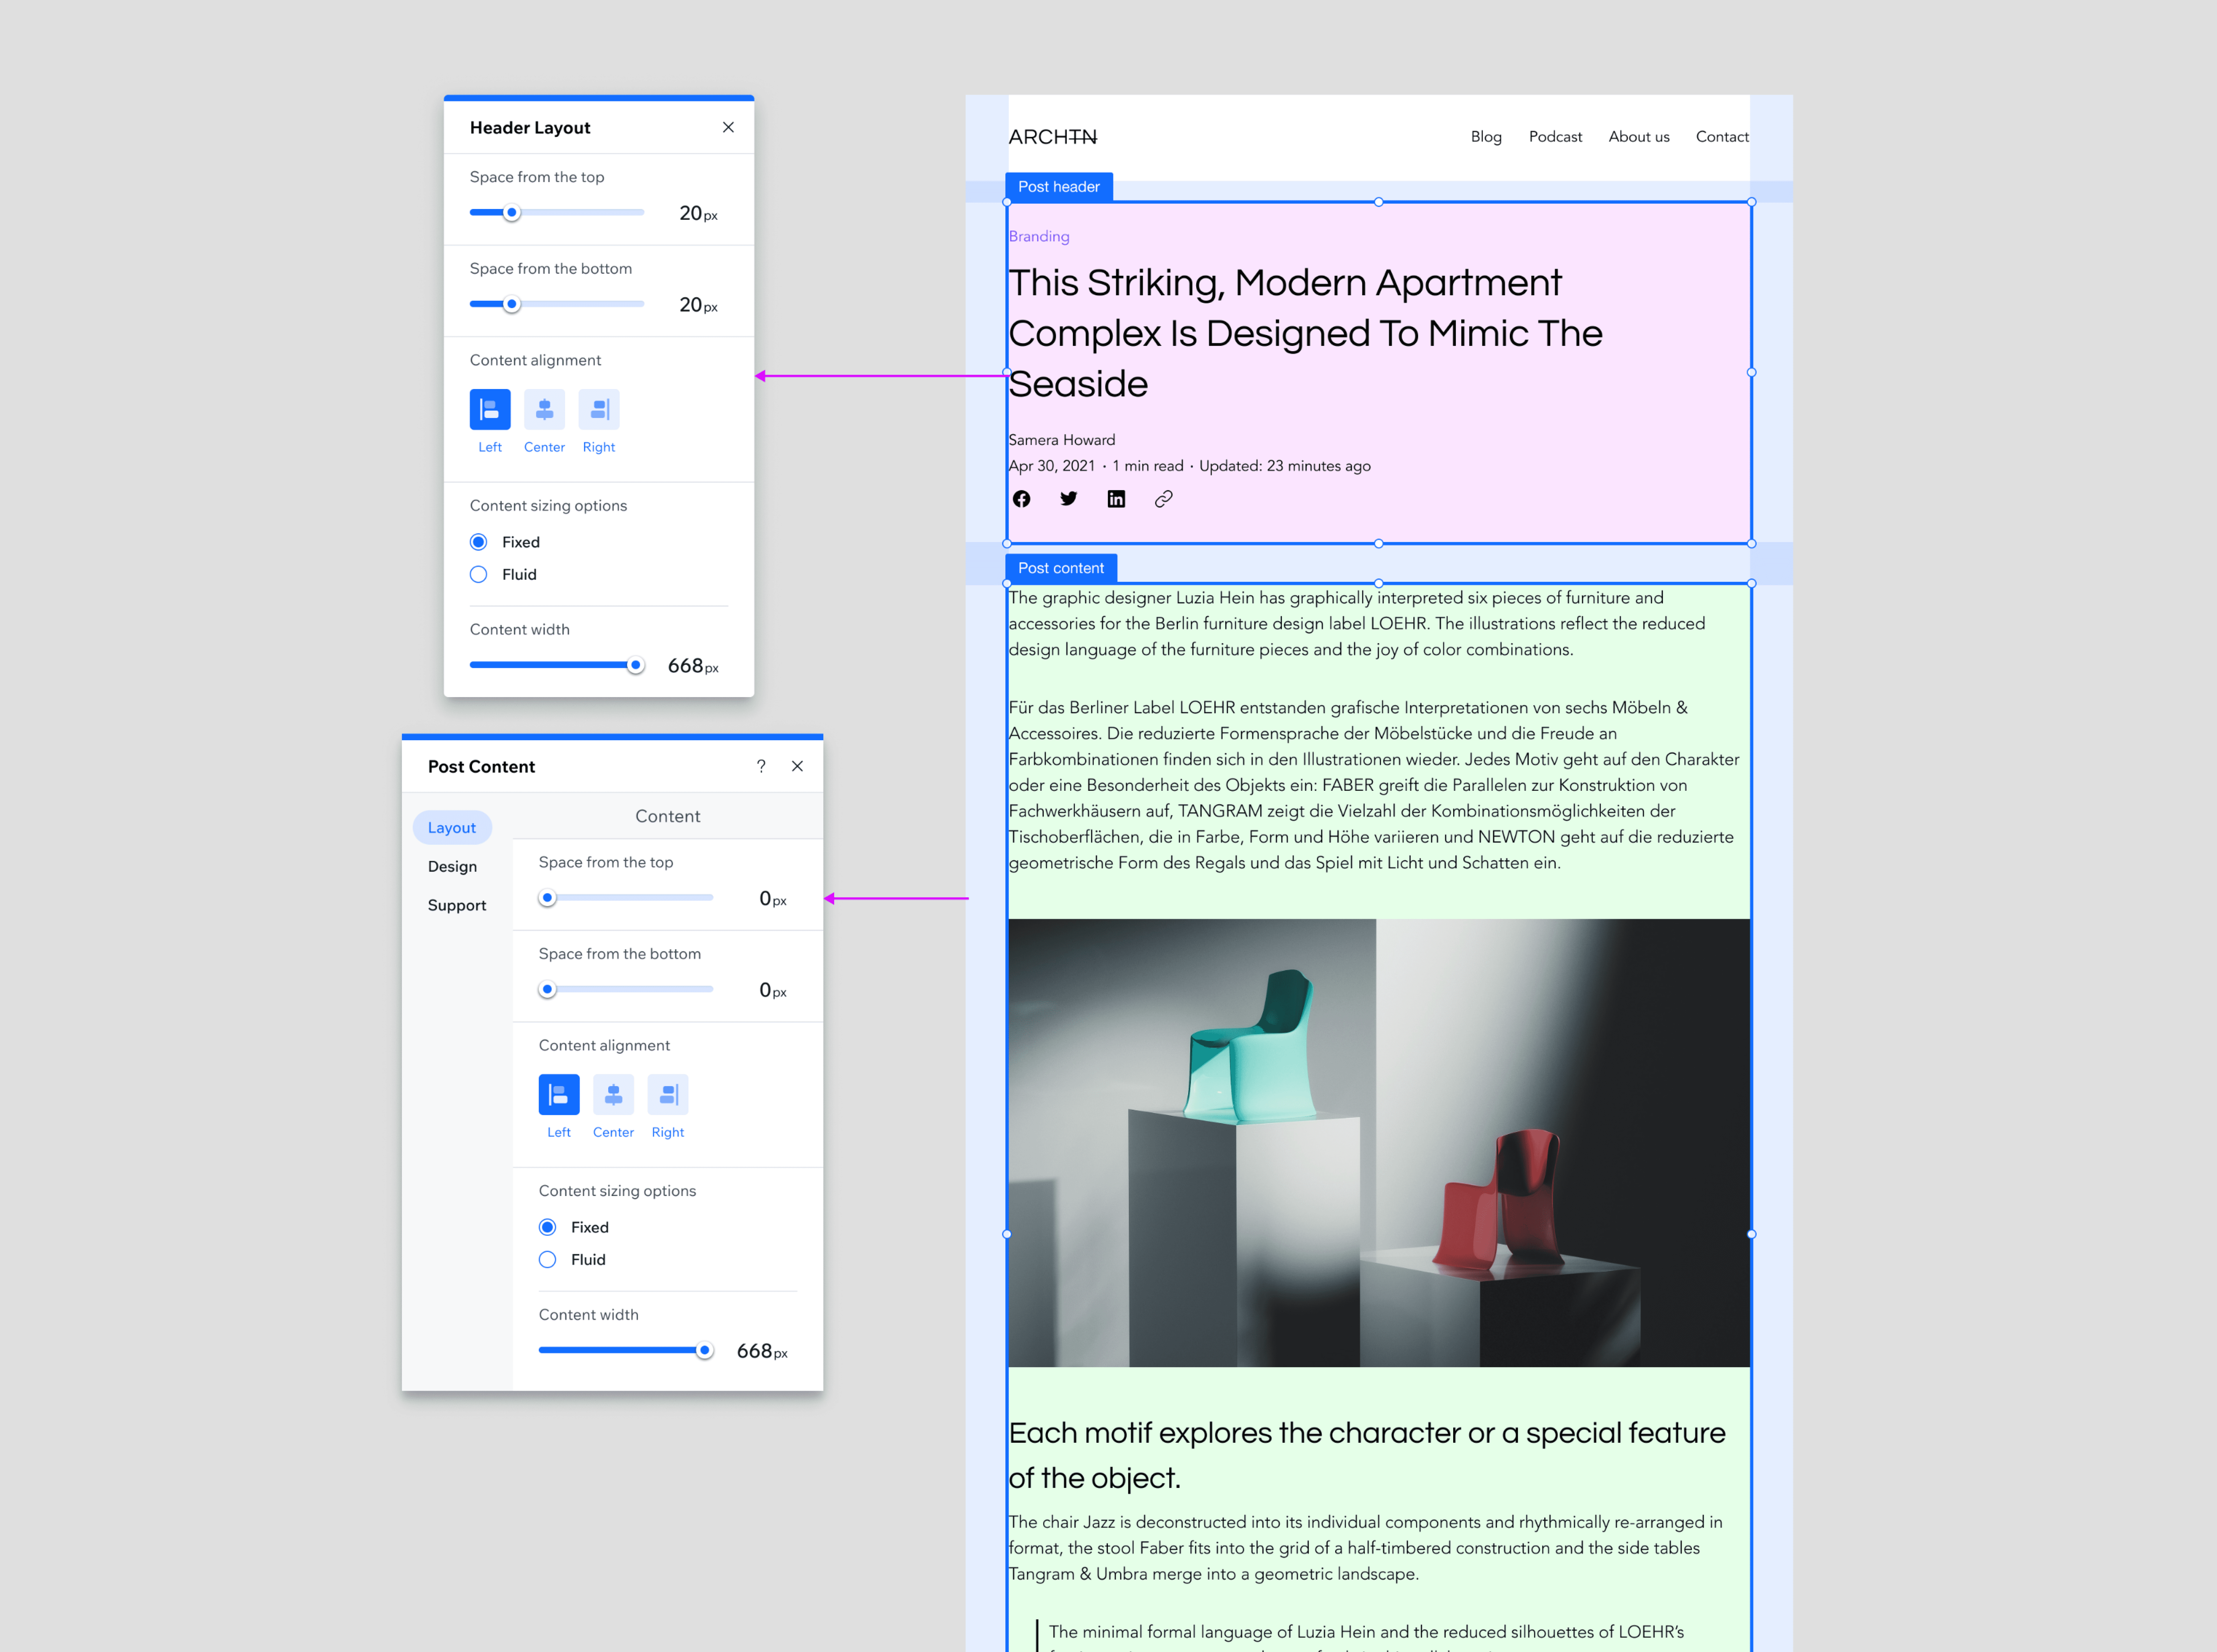This screenshot has width=2217, height=1652.
Task: Close the Header Layout panel
Action: pyautogui.click(x=728, y=127)
